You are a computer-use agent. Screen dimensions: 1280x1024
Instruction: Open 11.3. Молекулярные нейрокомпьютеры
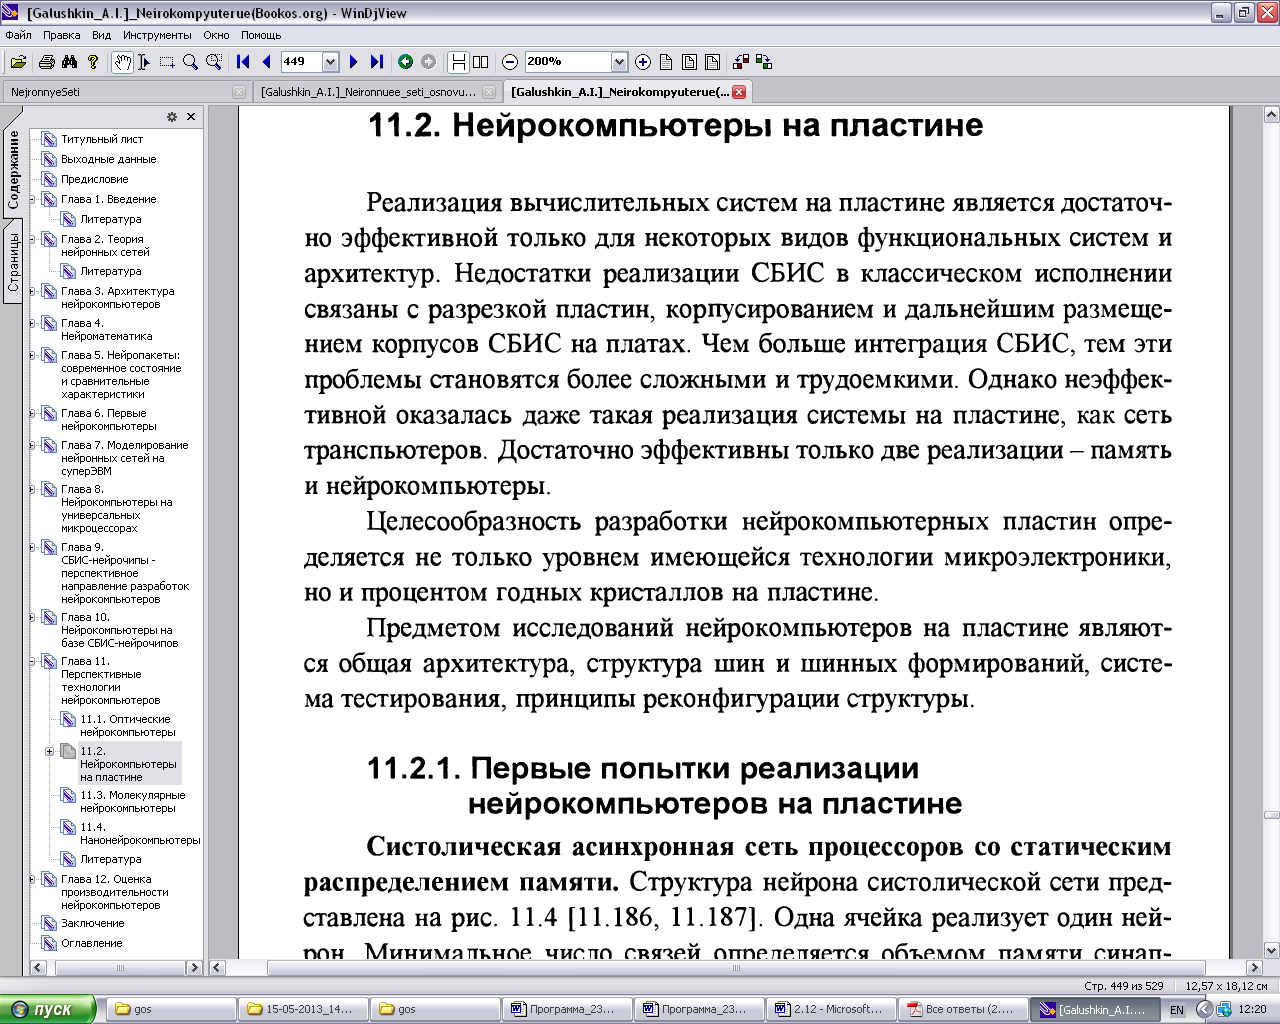pos(132,801)
